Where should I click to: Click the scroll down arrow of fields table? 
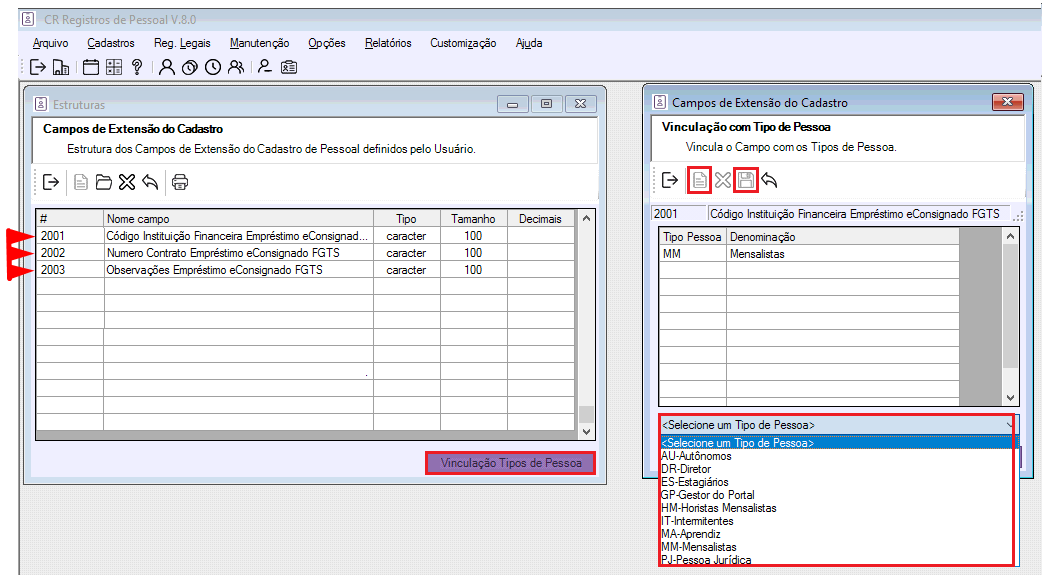coord(586,431)
